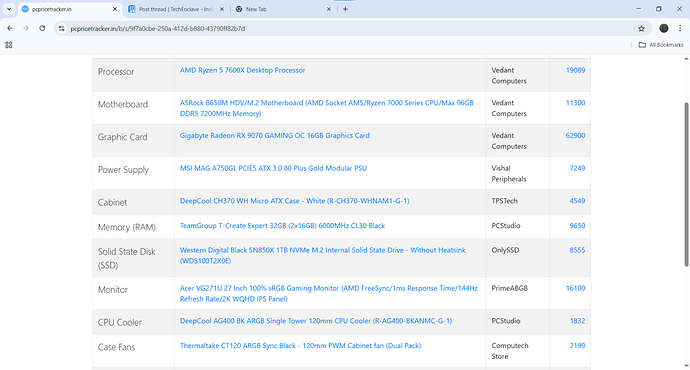Switch to the New Tab tab
The image size is (690, 370).
[283, 9]
